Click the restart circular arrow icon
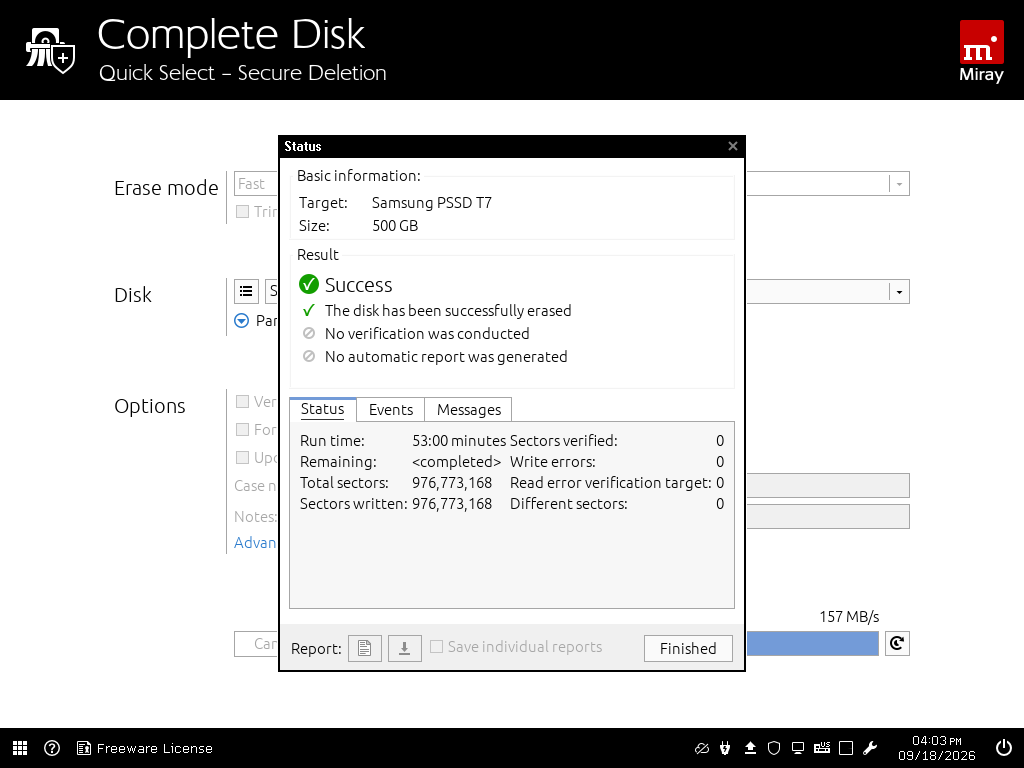Image resolution: width=1024 pixels, height=768 pixels. click(897, 643)
